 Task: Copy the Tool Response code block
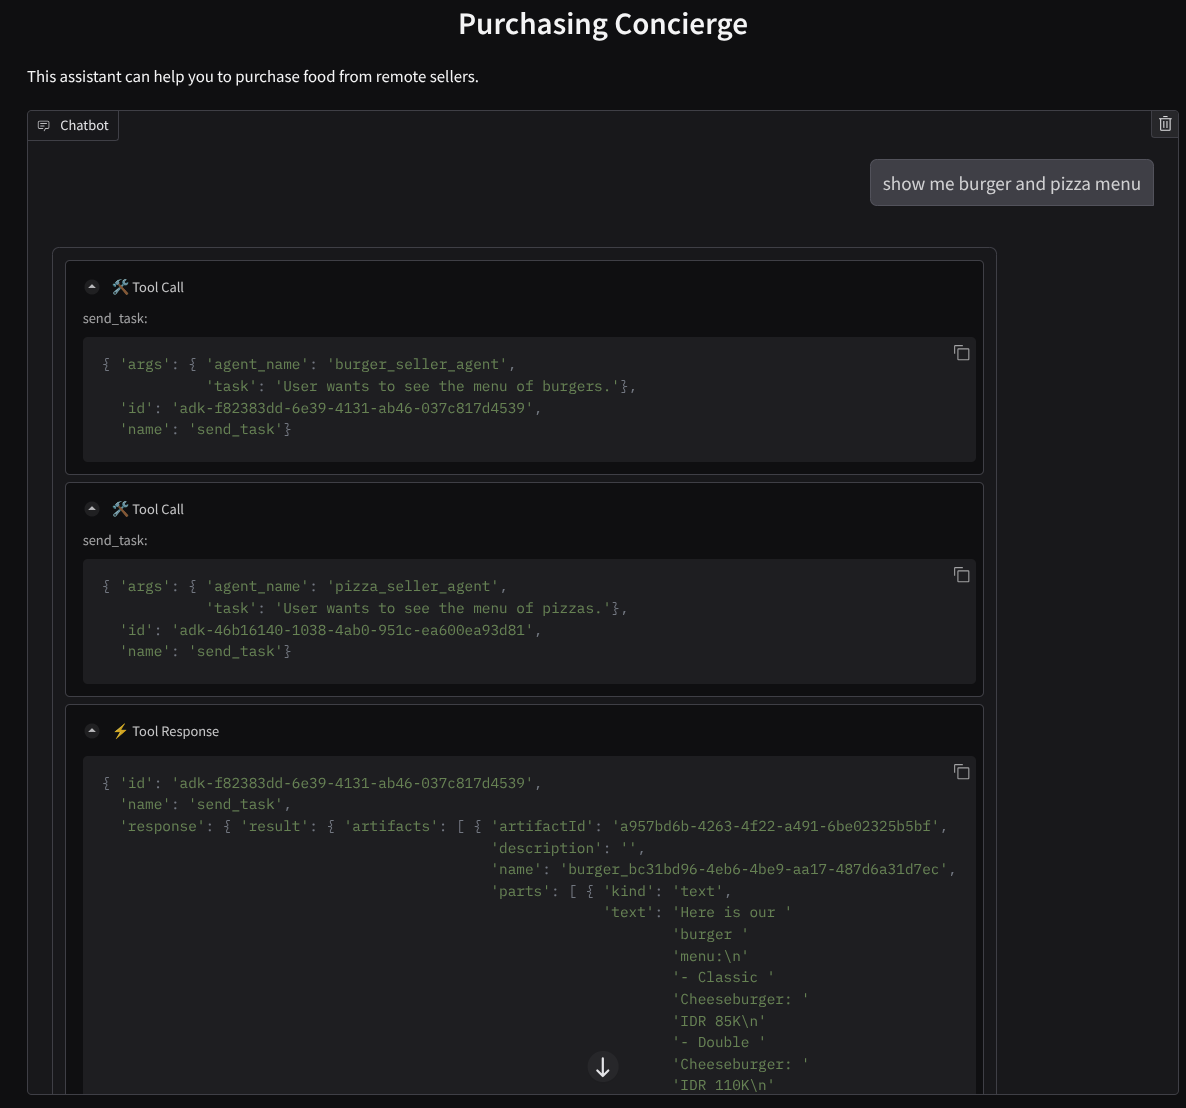(x=961, y=772)
